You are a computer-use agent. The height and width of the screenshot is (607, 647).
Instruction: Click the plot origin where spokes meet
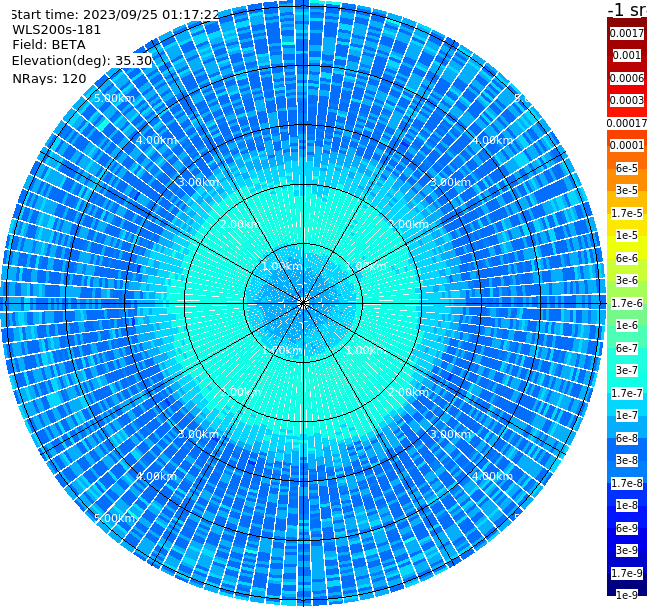pyautogui.click(x=303, y=303)
